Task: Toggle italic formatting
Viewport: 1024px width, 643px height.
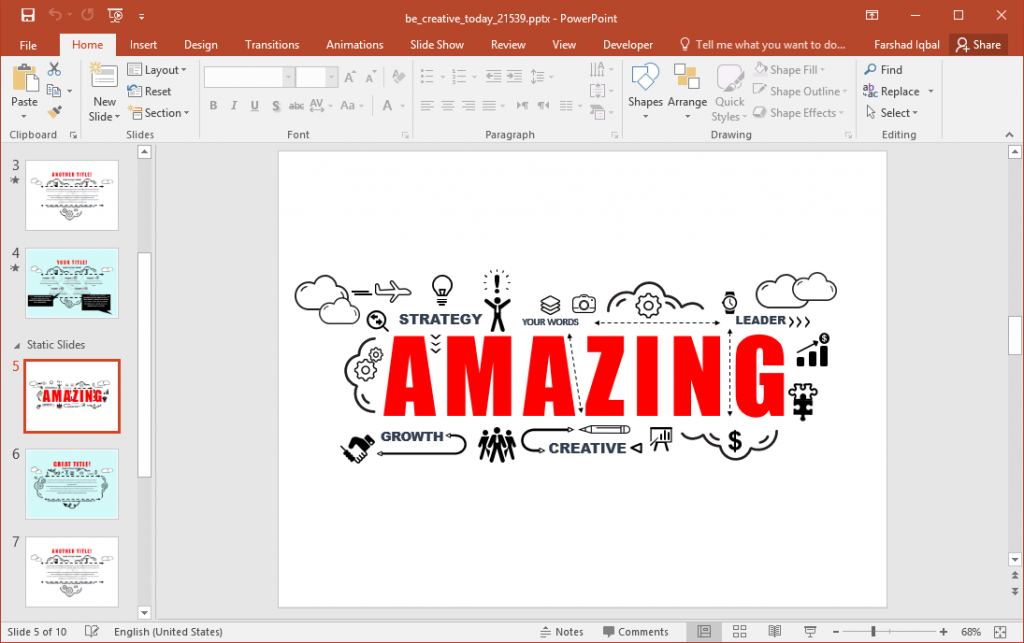Action: 232,105
